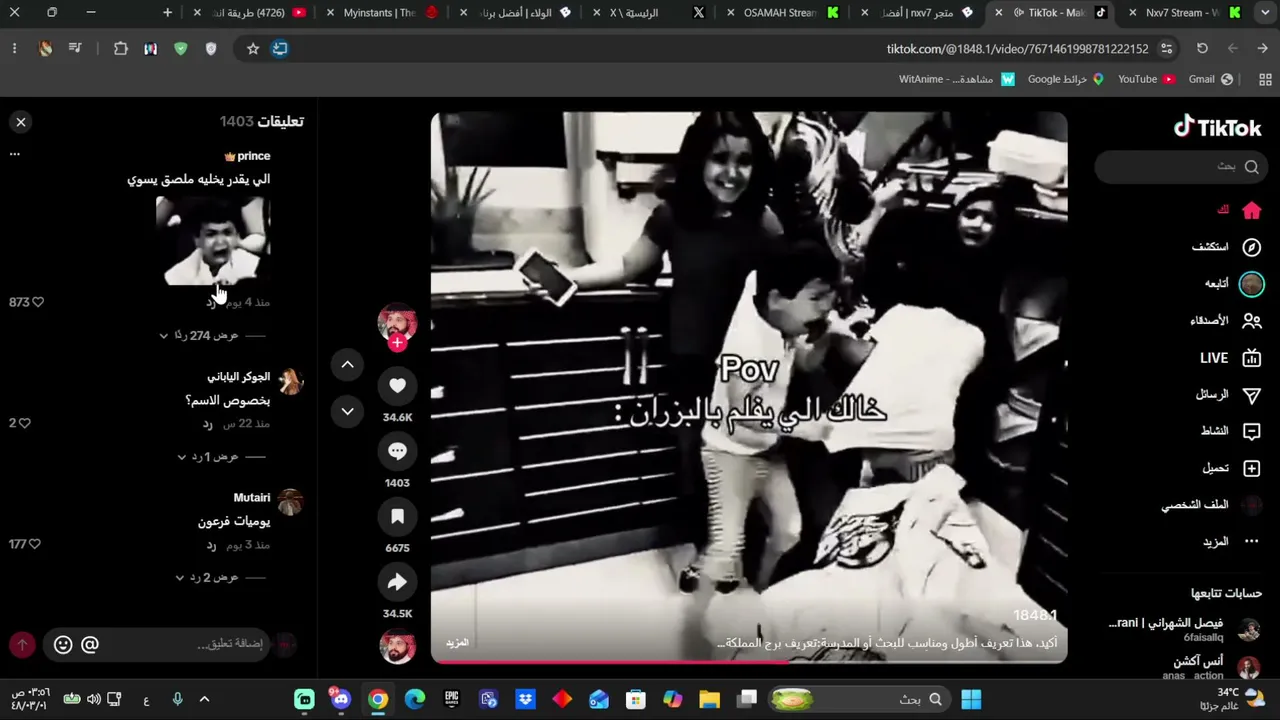Open the Chrome three-dot menu
Screen dimensions: 1280x720
14,48
